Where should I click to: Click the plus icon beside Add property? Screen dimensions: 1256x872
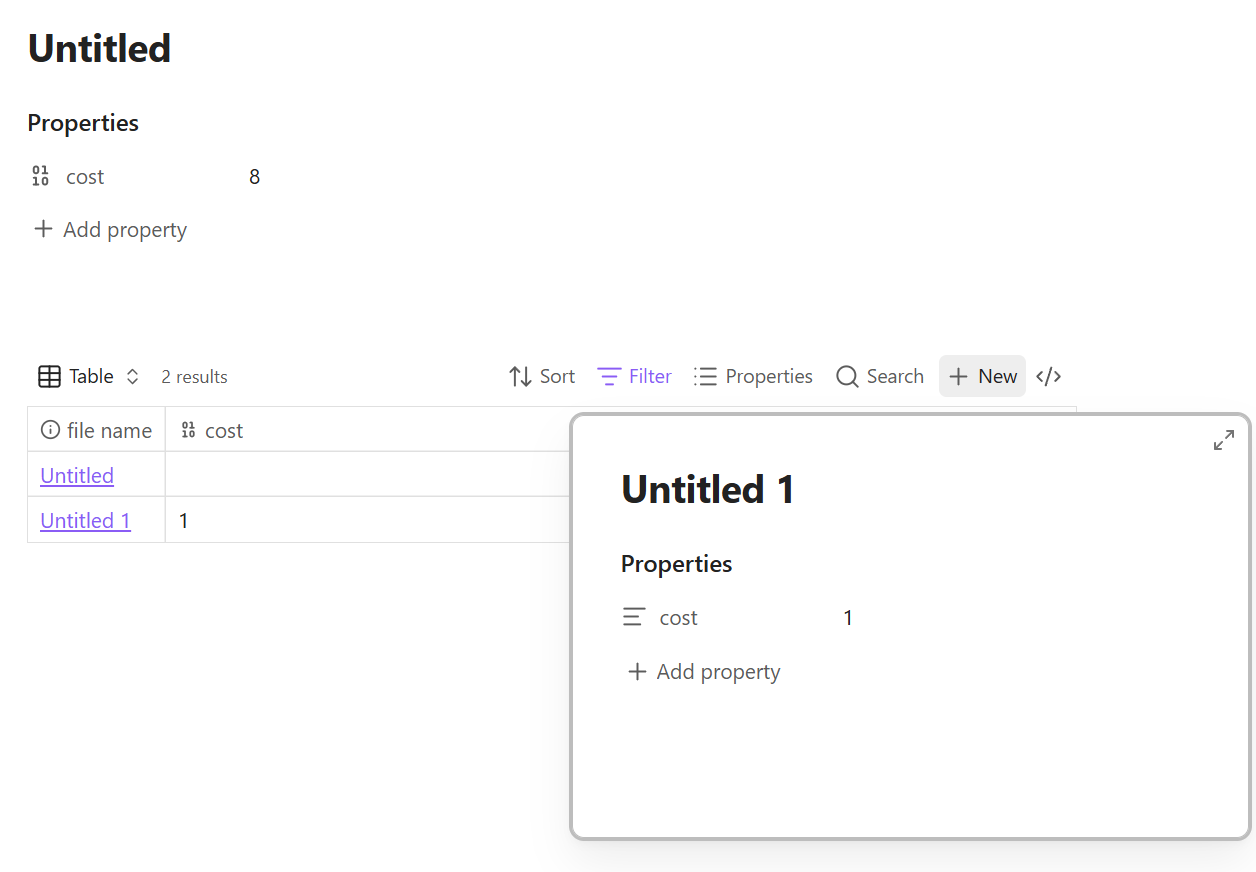(43, 229)
